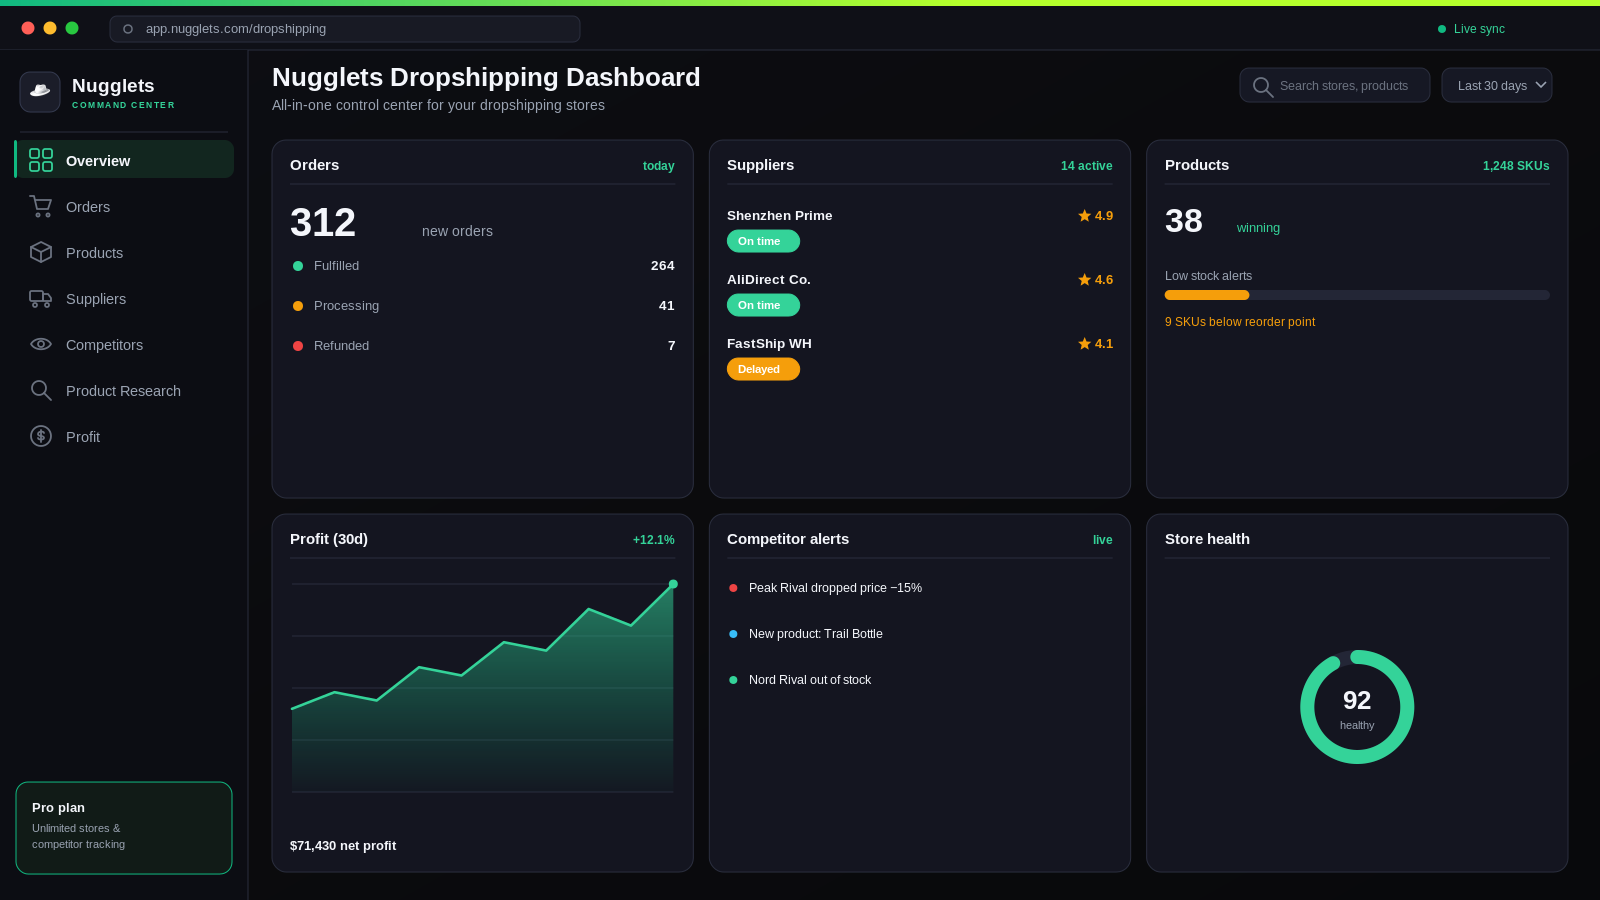This screenshot has width=1600, height=900.
Task: Click the Products box icon
Action: (41, 252)
